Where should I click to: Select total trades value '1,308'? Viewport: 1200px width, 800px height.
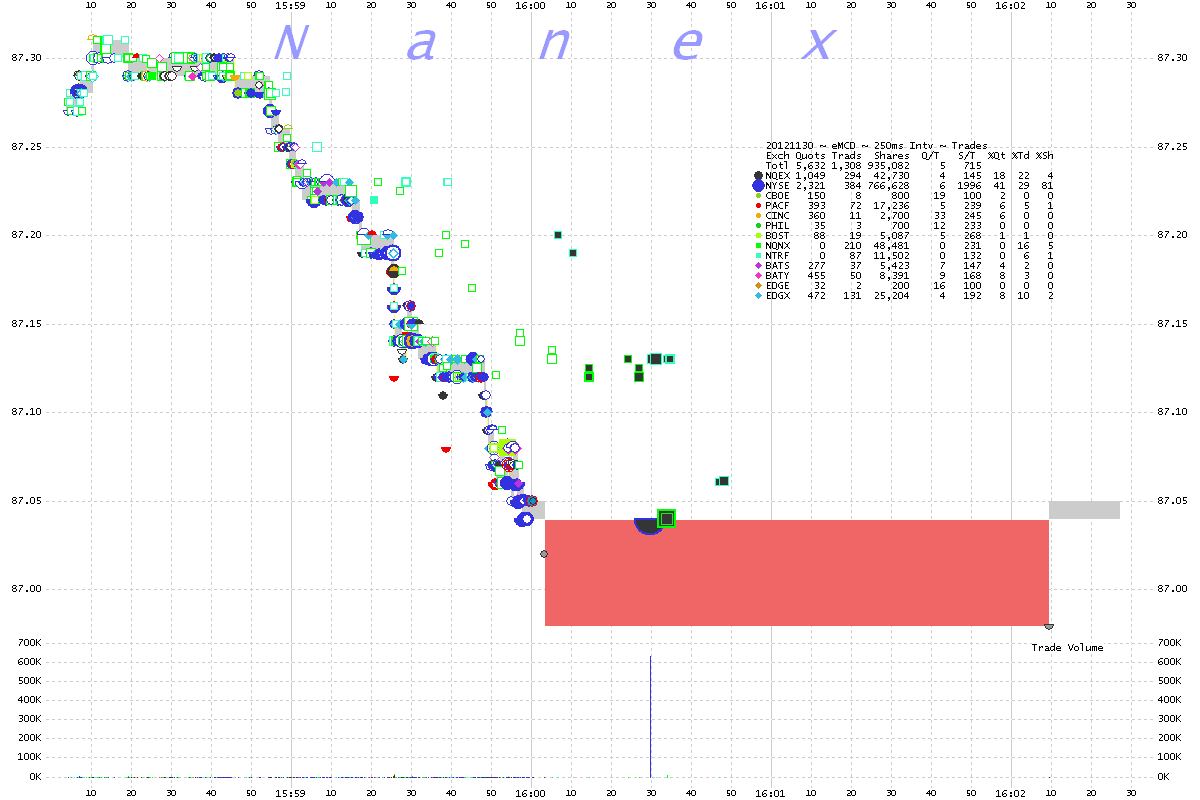click(846, 166)
